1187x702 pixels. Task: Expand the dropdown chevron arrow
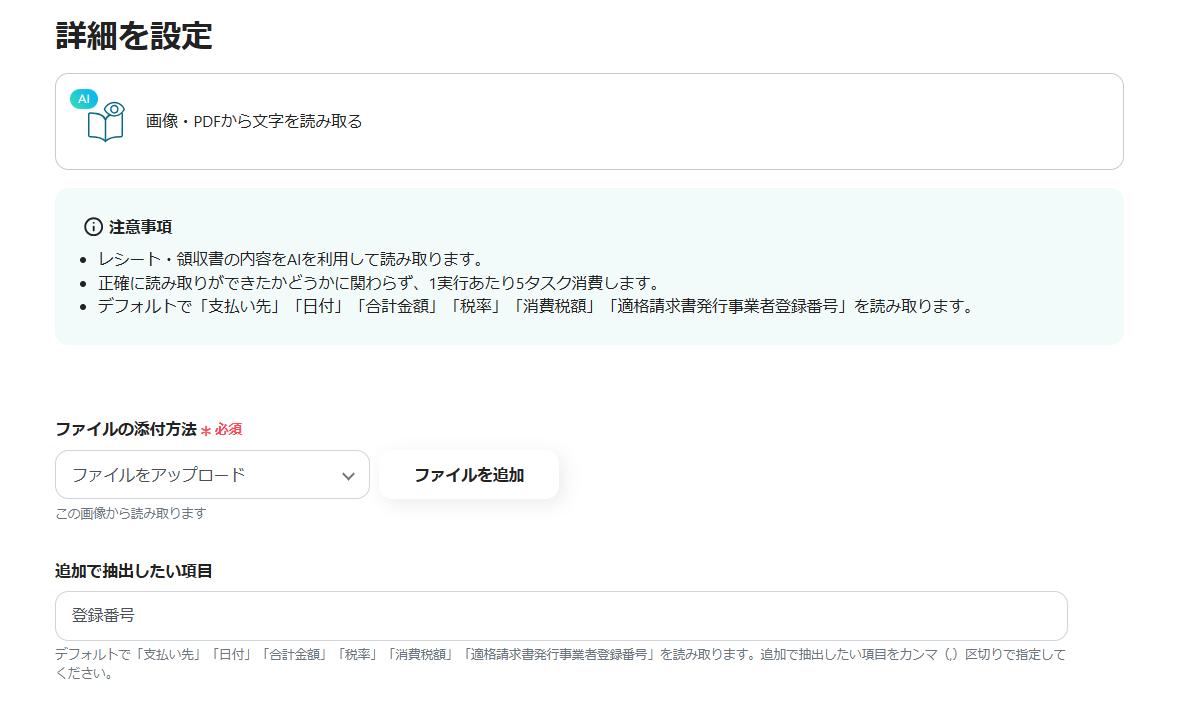[348, 476]
